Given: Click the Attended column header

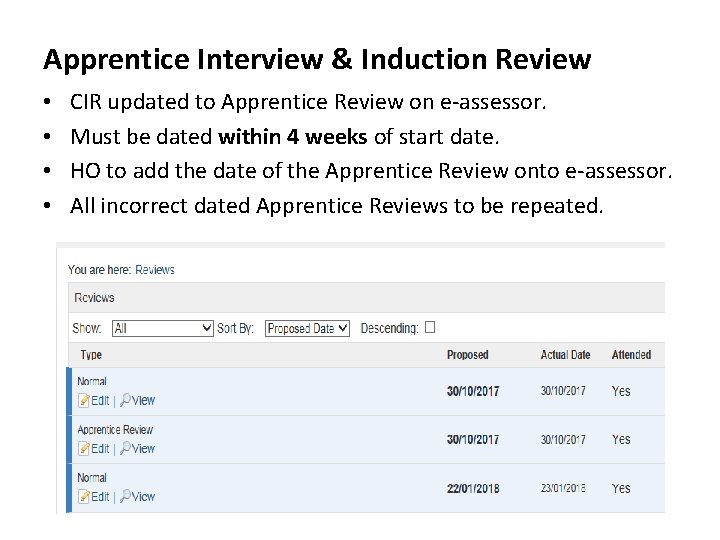Looking at the screenshot, I should click(631, 355).
